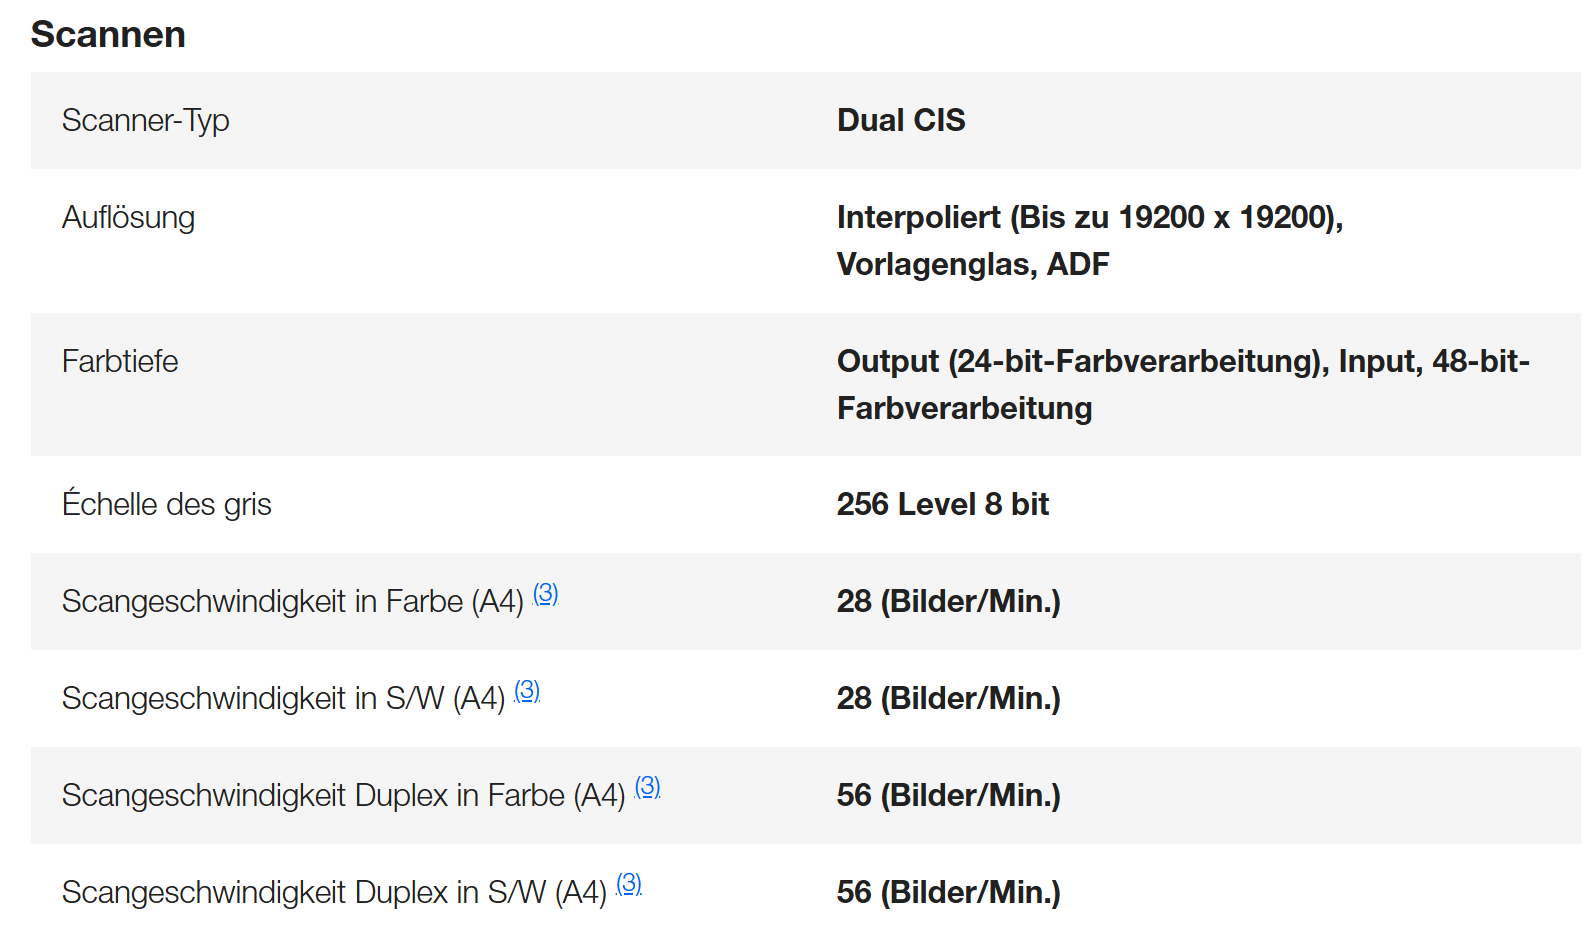Select the Auflösung row label
This screenshot has height=926, width=1586.
click(x=128, y=217)
